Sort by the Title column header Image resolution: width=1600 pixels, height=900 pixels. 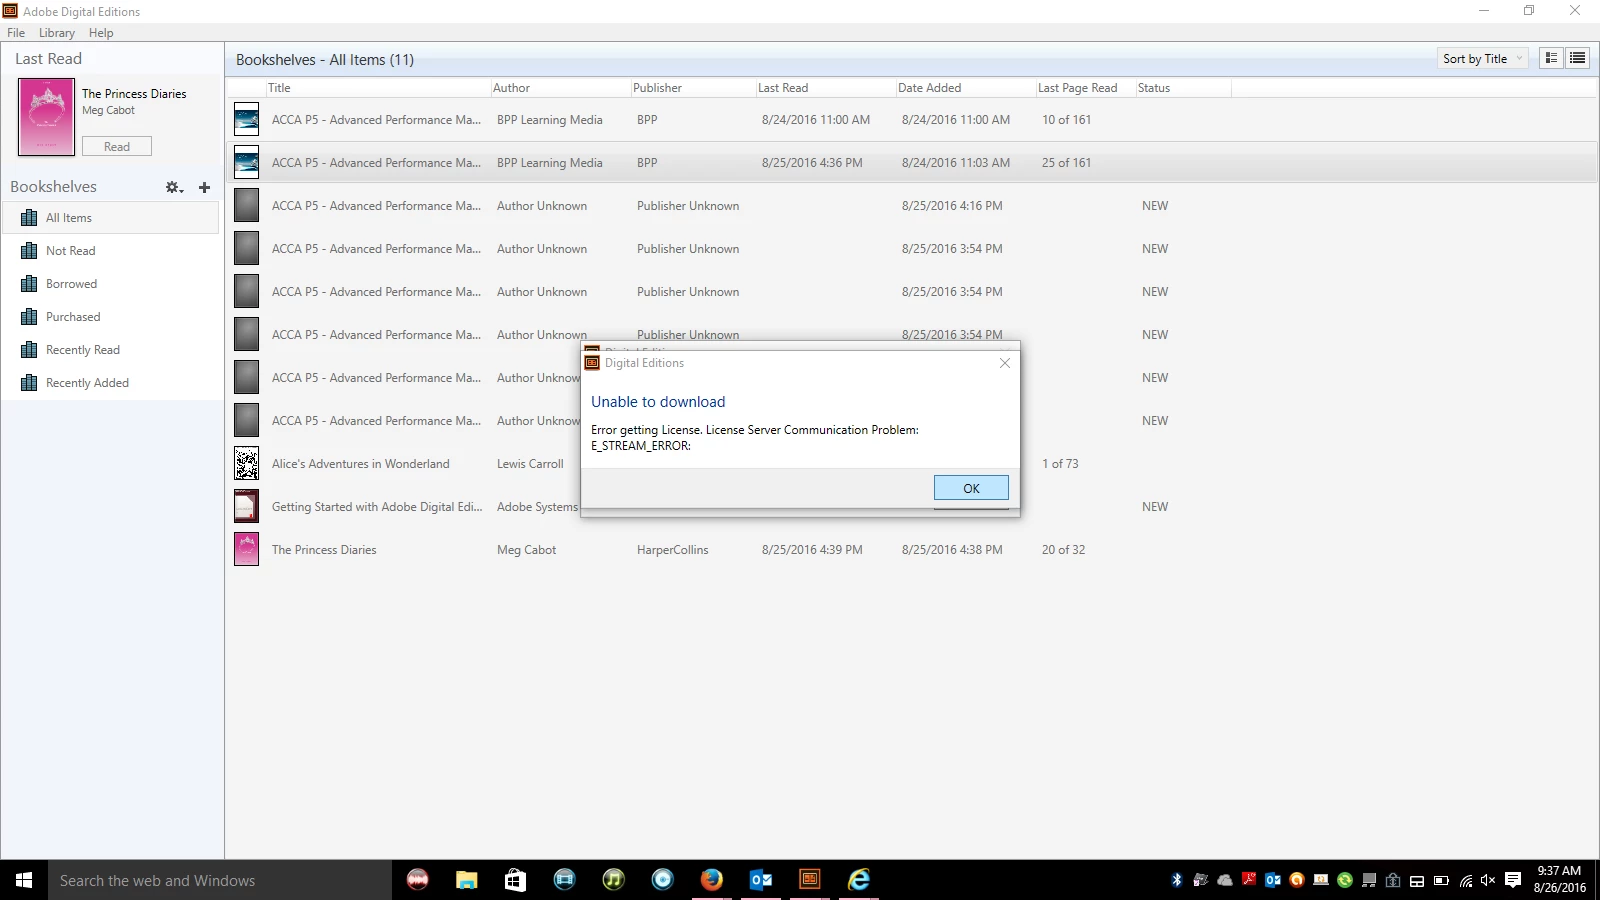[378, 88]
